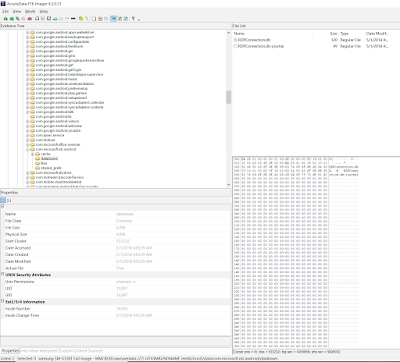400x362 pixels.
Task: Open the Mode menu
Action: [x=30, y=11]
